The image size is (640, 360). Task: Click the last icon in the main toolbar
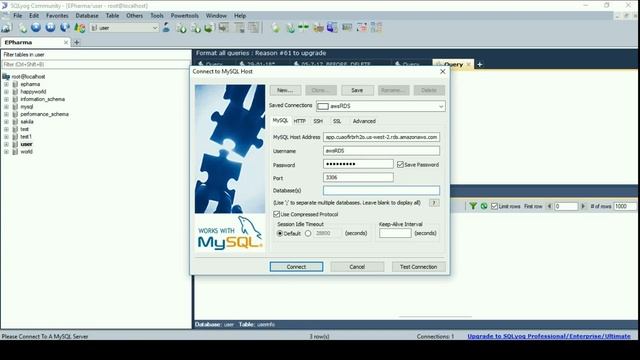coord(376,27)
